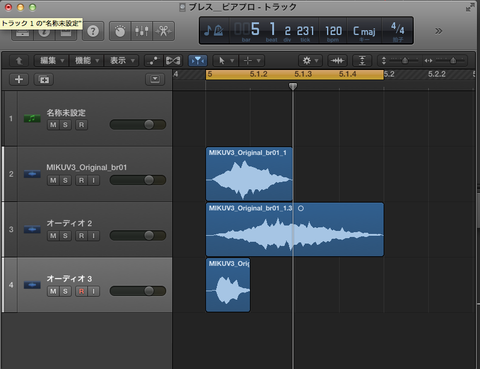Select the MIKUV3_Original_br01_1.3 audio region
The image size is (480, 369).
(x=295, y=229)
